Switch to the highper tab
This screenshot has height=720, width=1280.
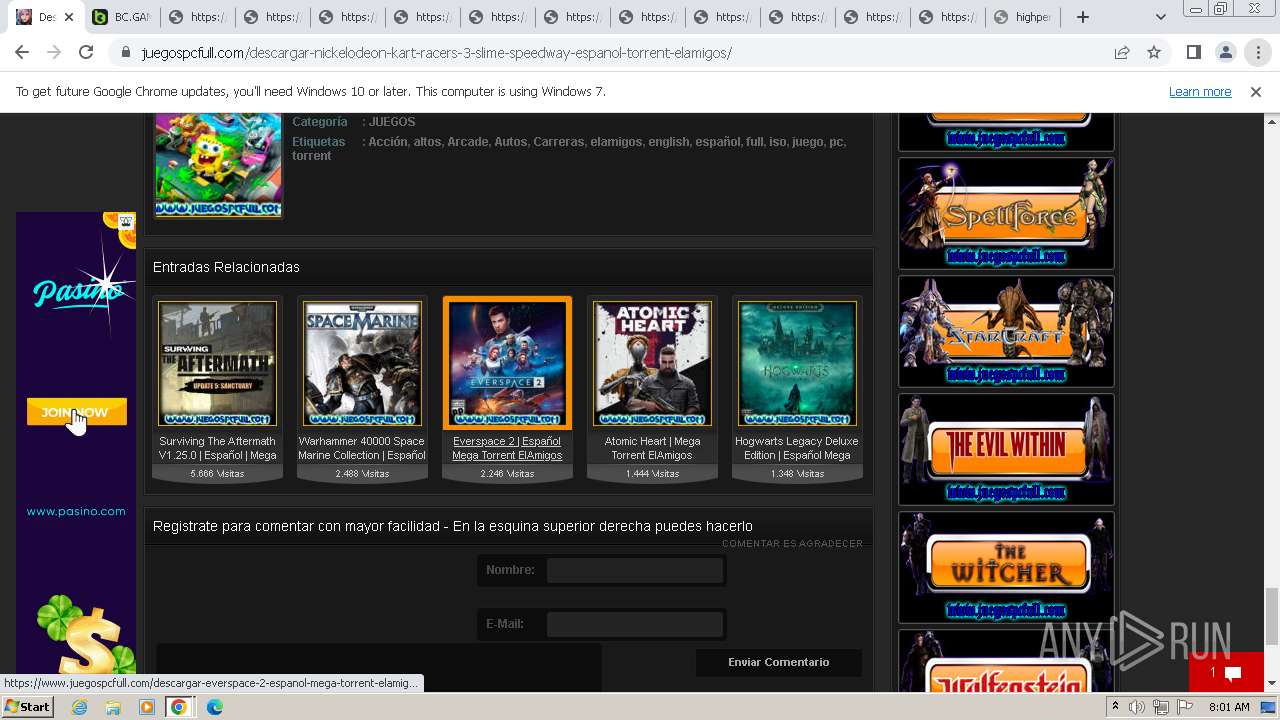coord(1022,17)
